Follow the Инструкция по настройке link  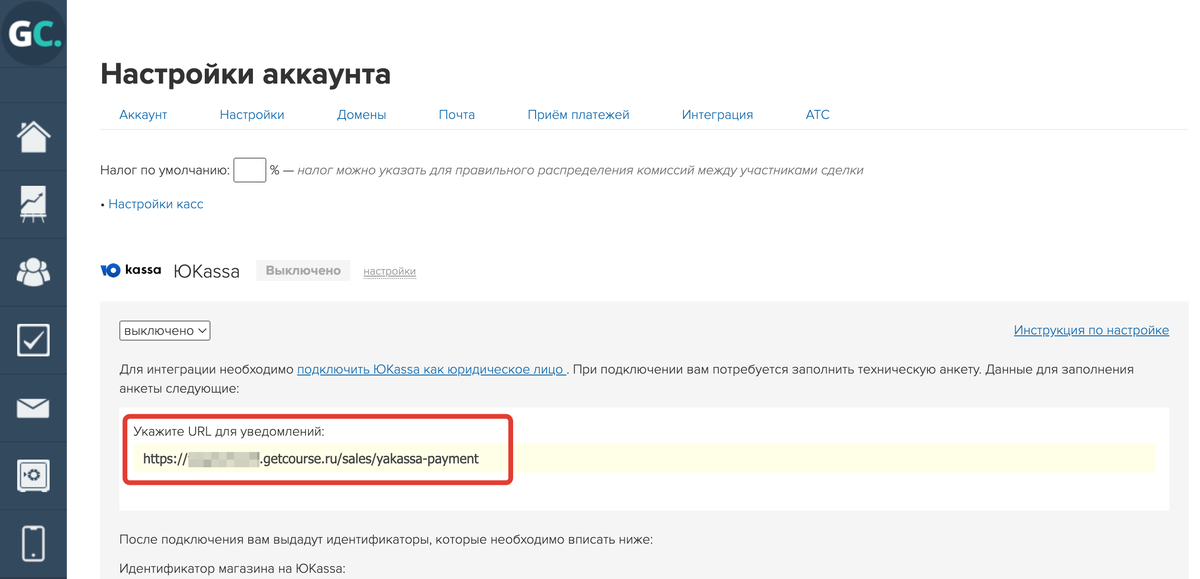click(x=1091, y=329)
